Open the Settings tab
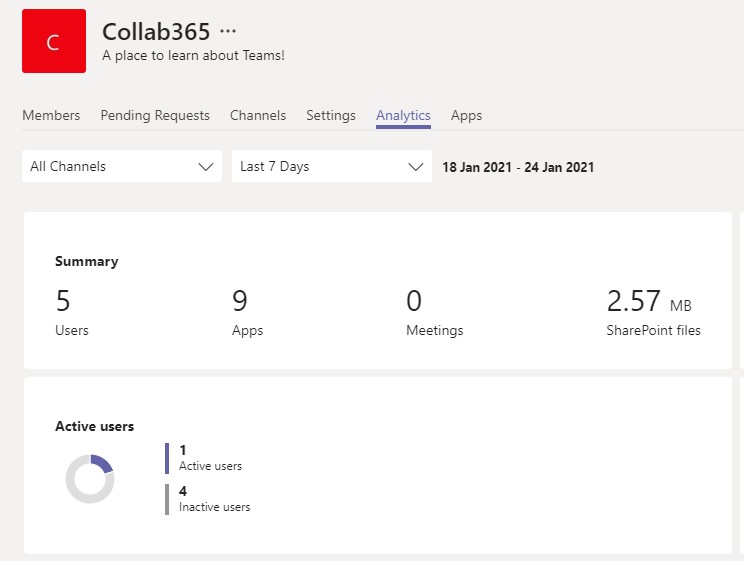The width and height of the screenshot is (744, 561). click(x=331, y=115)
